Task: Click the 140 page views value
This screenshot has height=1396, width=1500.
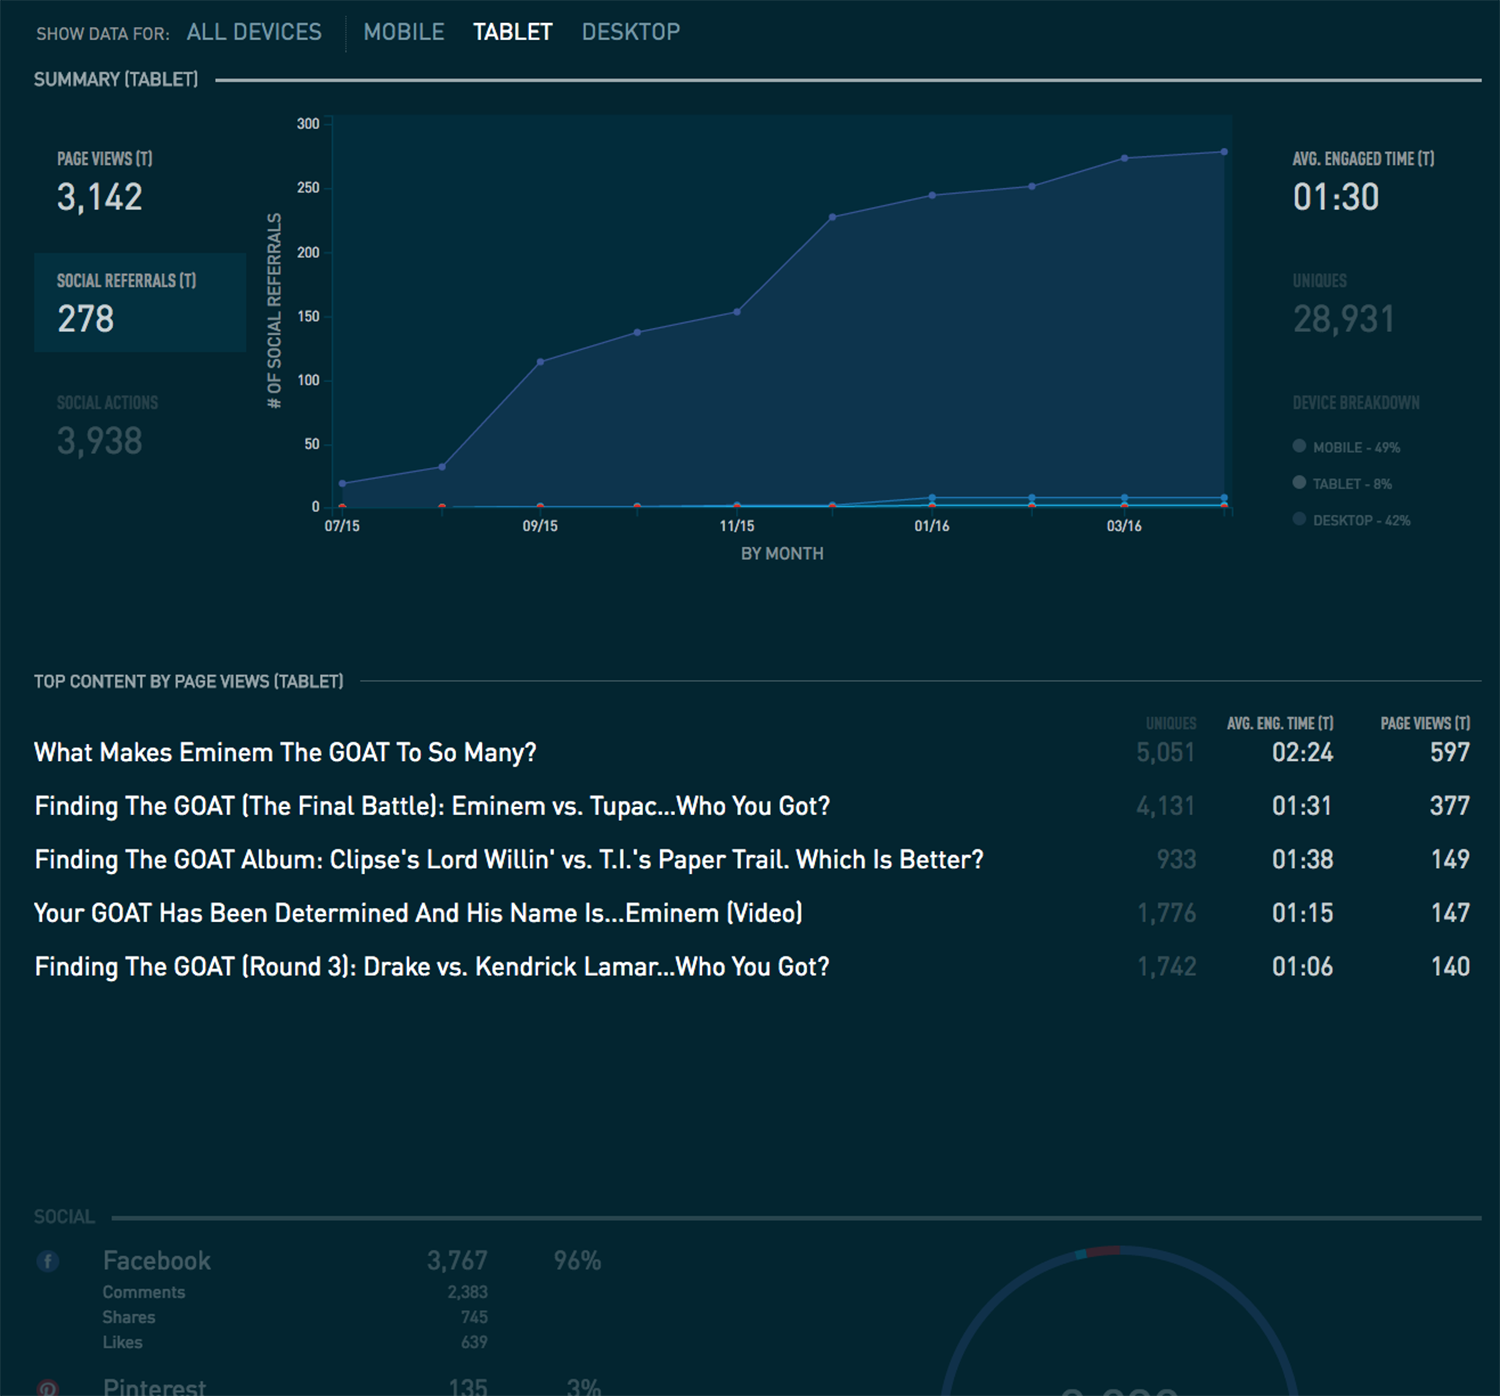Action: (x=1450, y=967)
